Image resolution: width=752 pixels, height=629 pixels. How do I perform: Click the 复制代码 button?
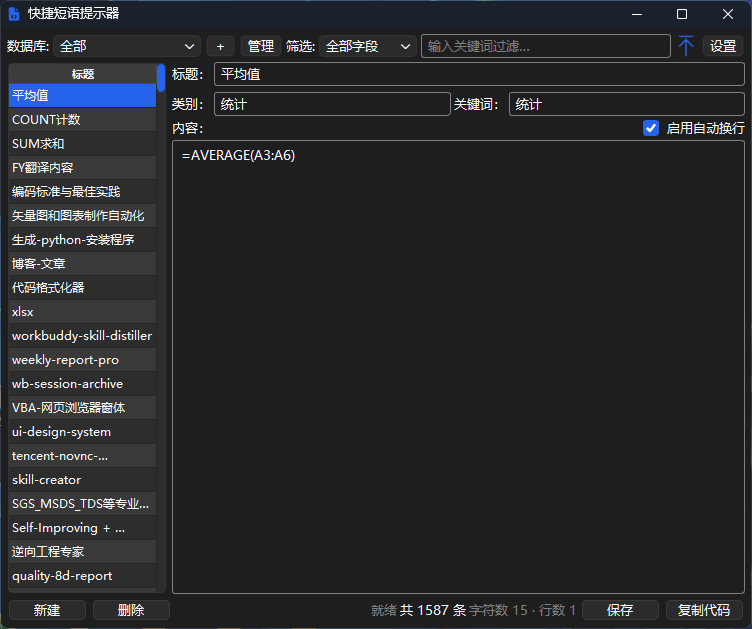(704, 610)
